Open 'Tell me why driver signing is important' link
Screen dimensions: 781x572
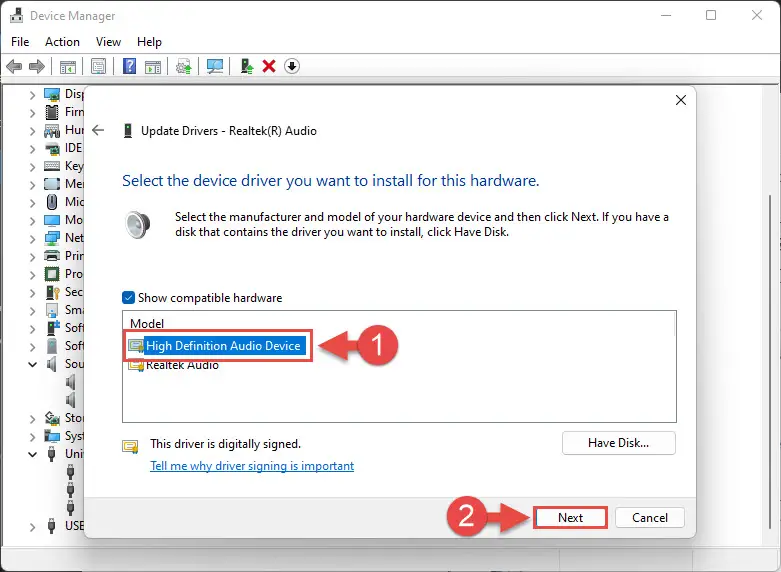coord(252,466)
